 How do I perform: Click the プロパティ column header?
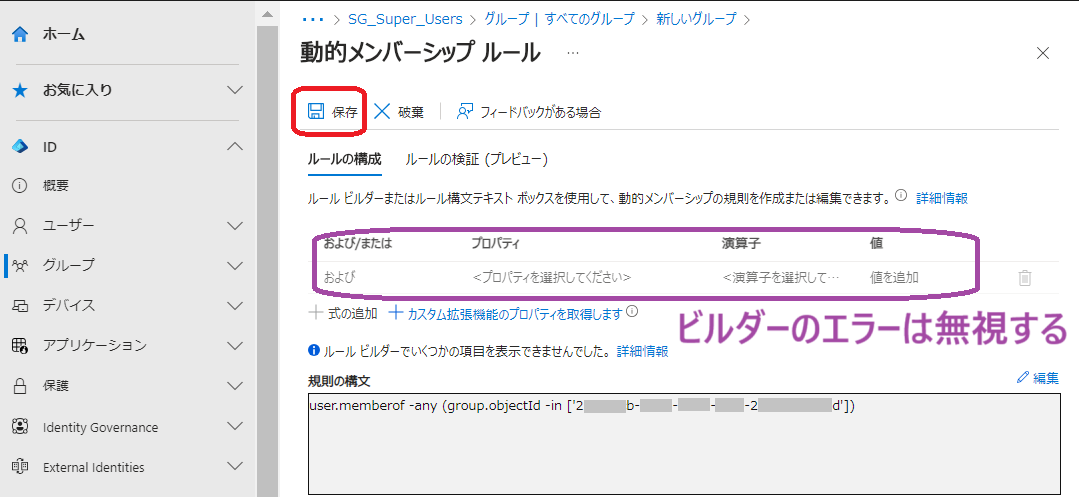pos(495,243)
